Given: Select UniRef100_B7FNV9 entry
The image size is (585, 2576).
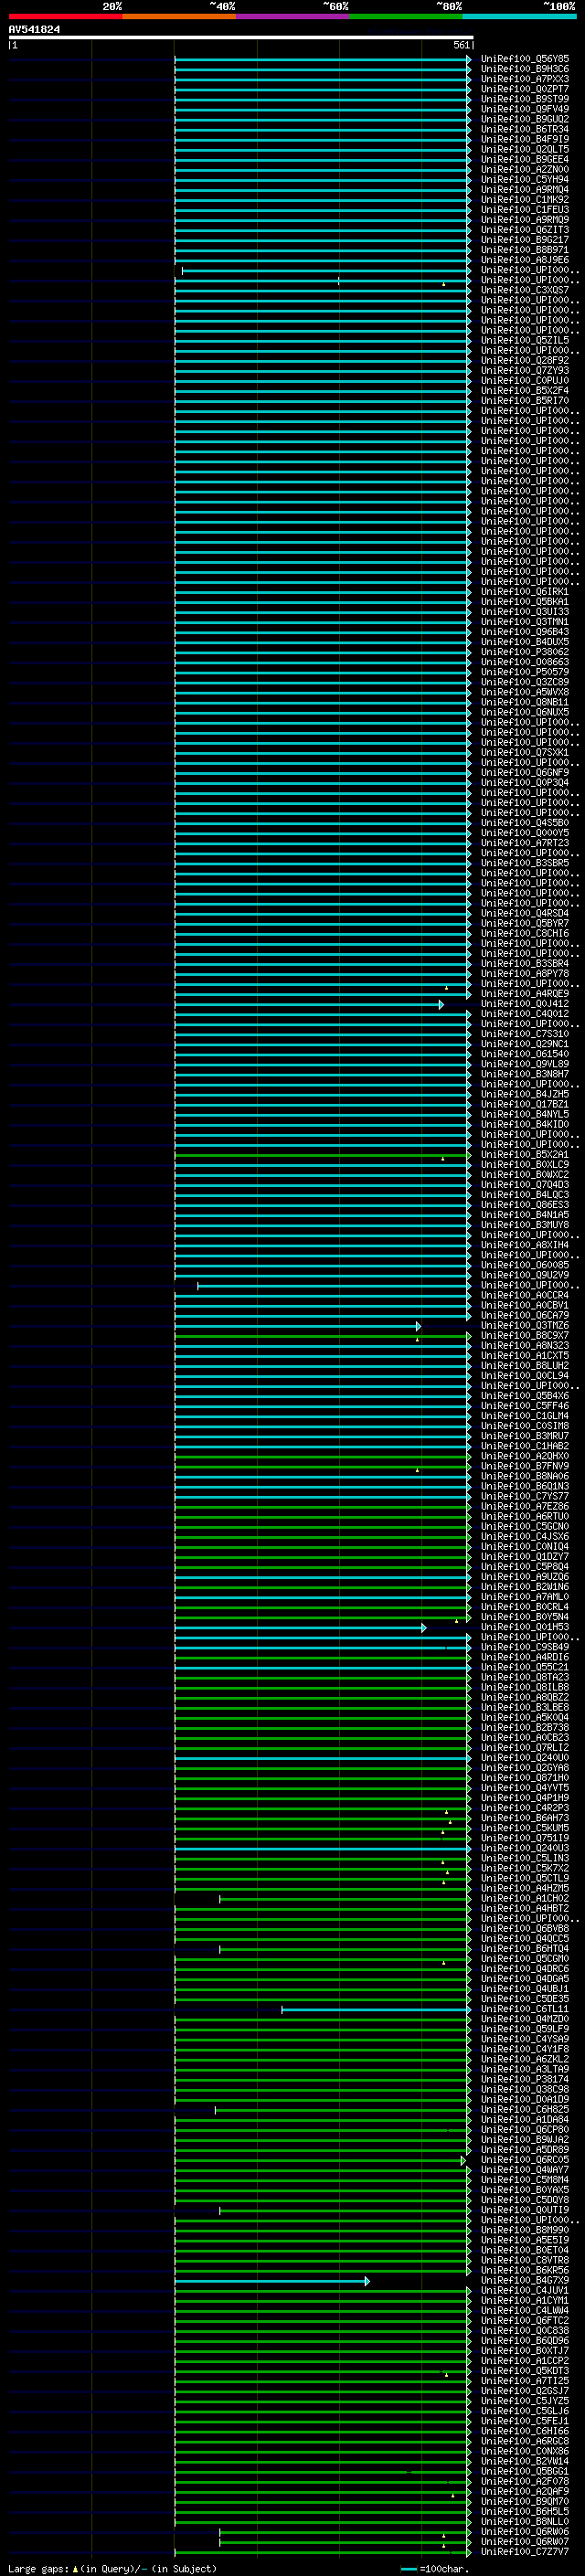Looking at the screenshot, I should point(525,1466).
